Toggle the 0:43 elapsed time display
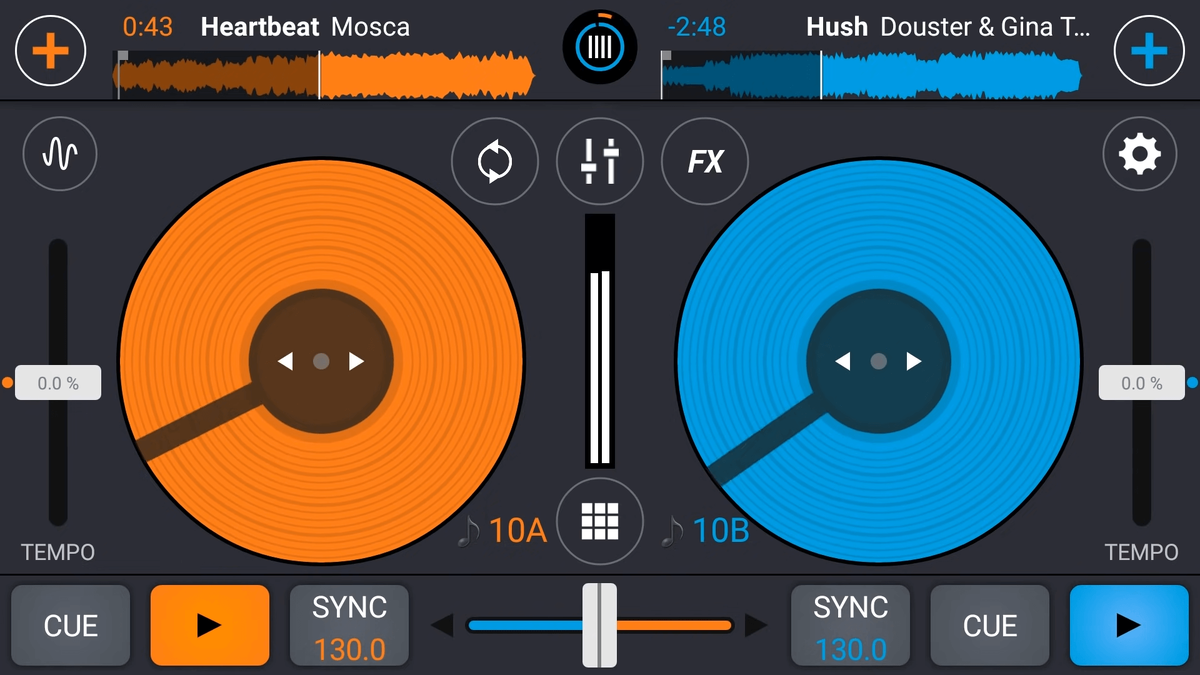 pyautogui.click(x=147, y=27)
